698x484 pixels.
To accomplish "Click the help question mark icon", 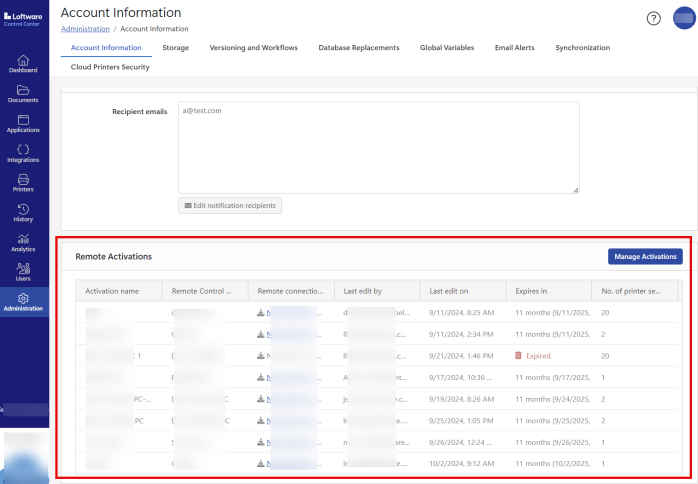I will [x=654, y=18].
